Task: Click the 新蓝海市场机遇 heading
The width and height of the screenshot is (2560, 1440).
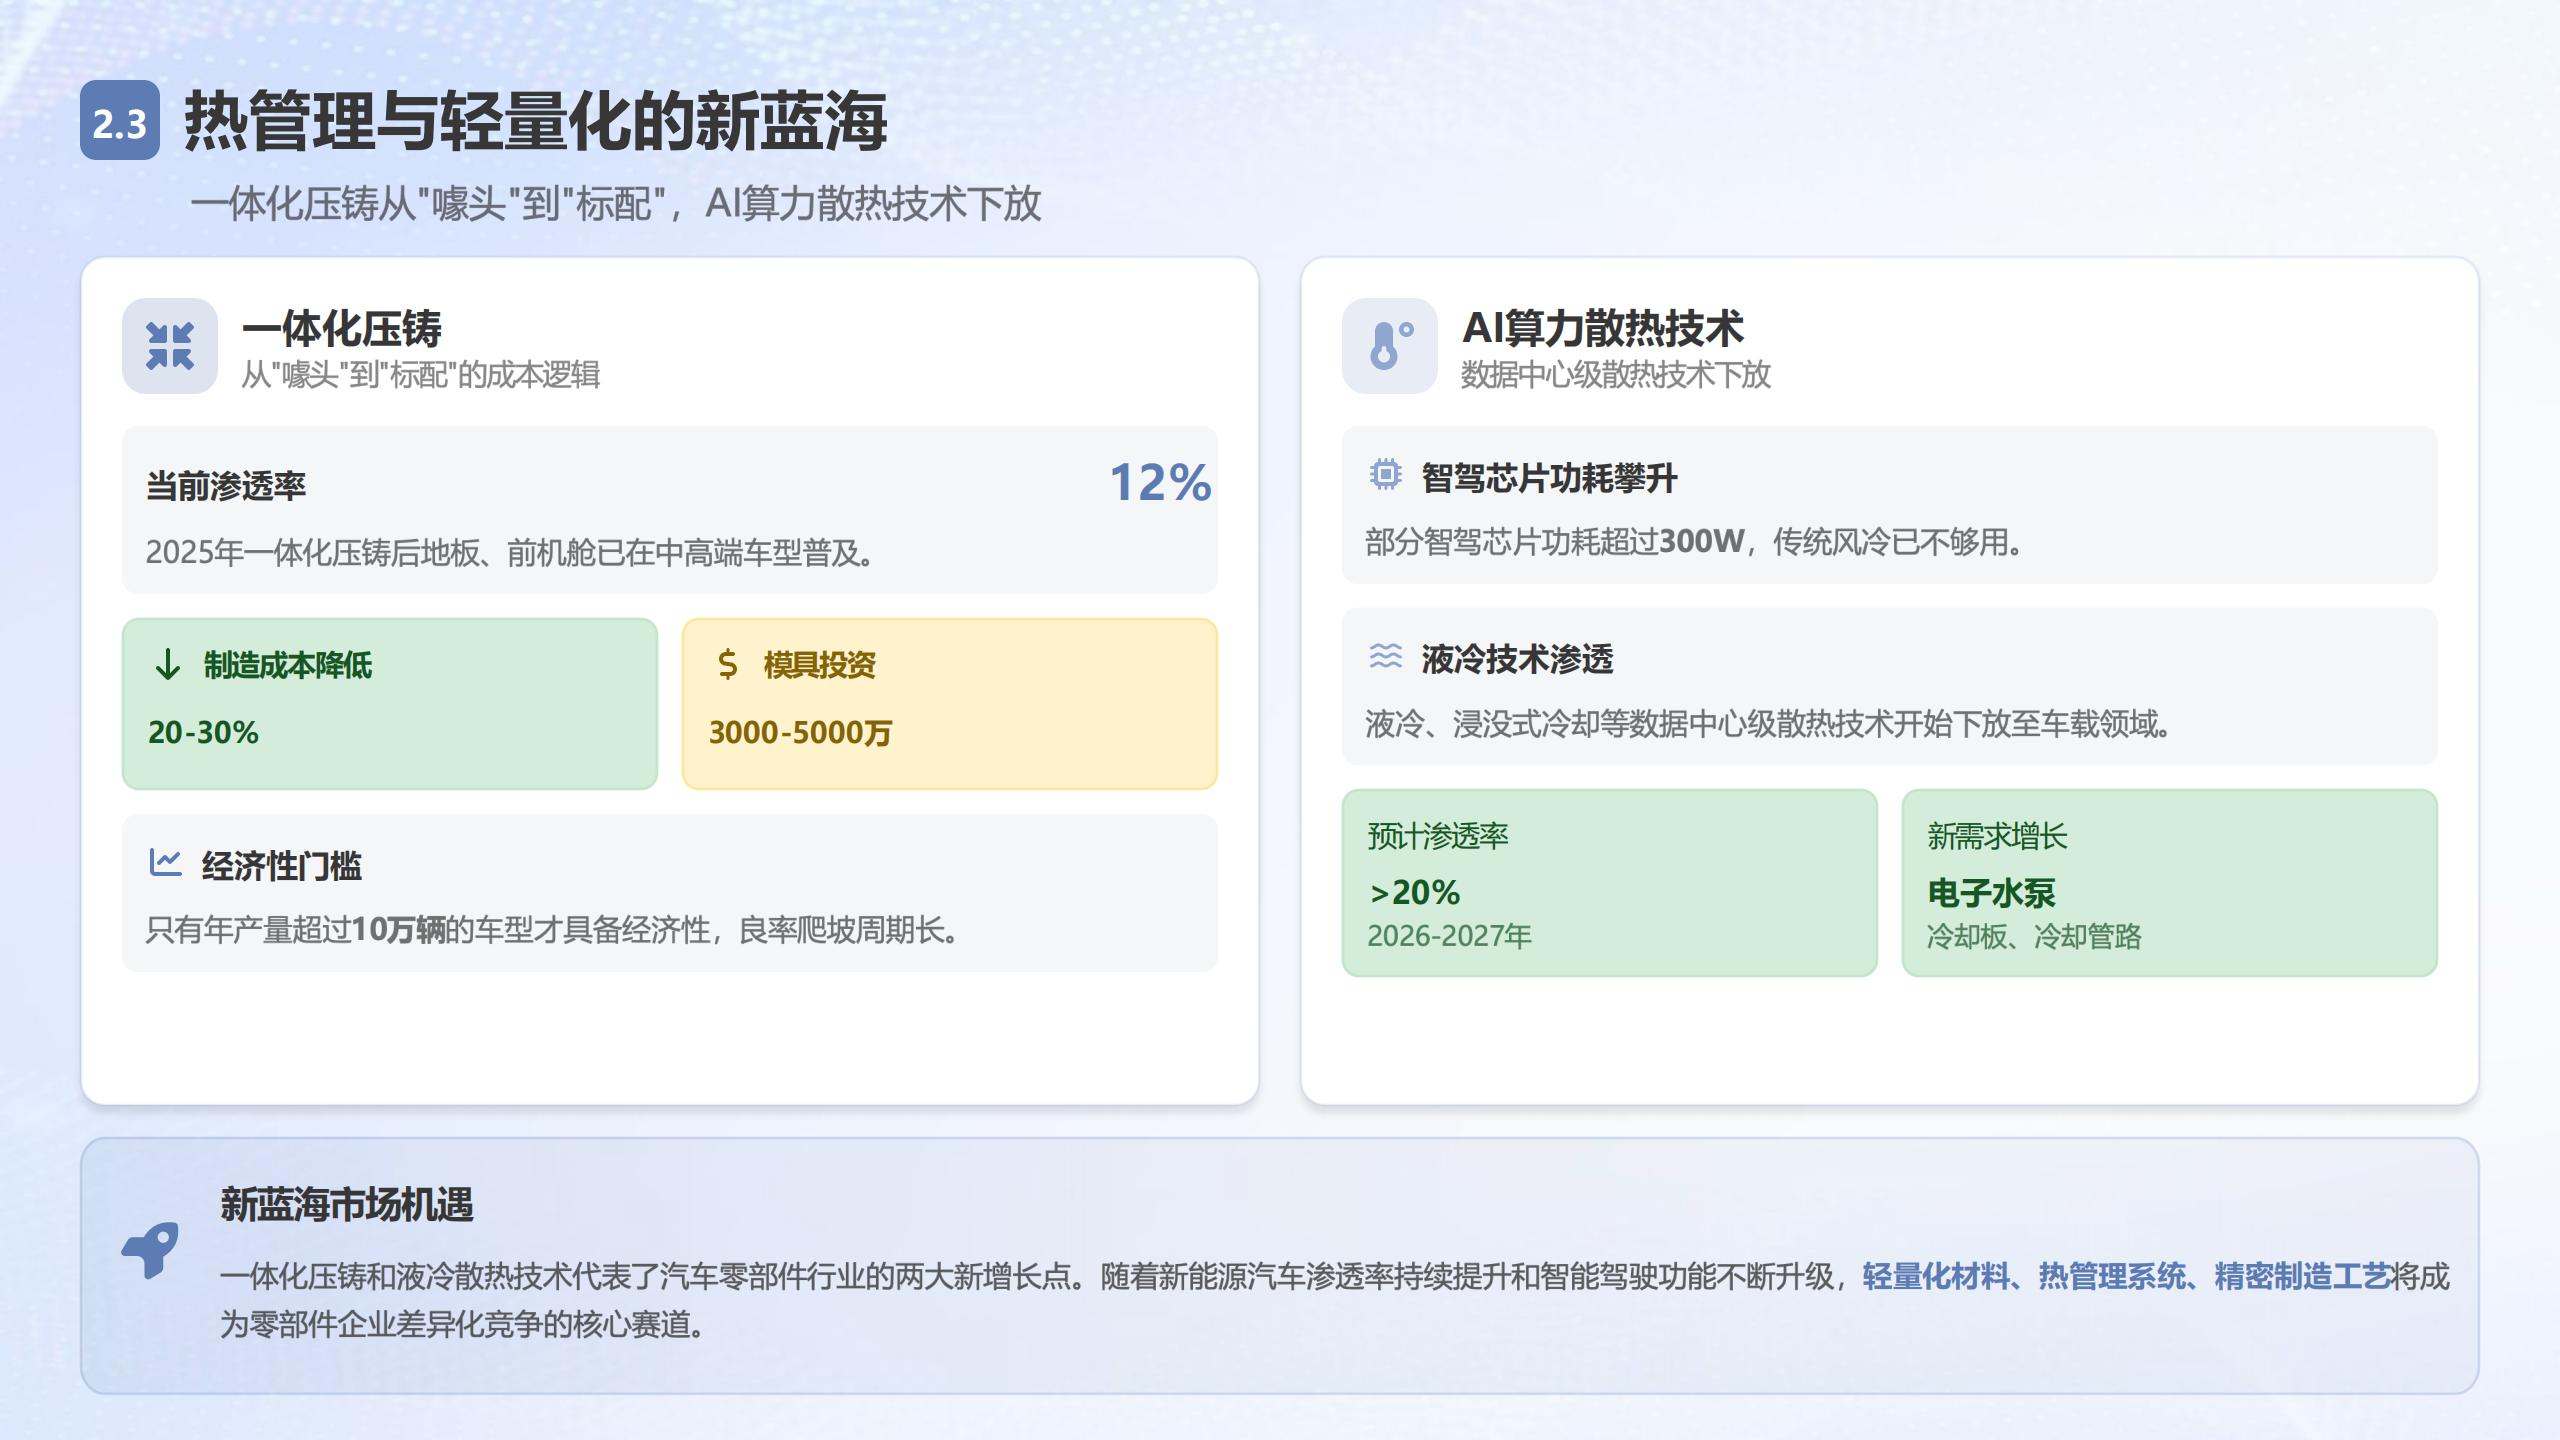Action: 347,1205
